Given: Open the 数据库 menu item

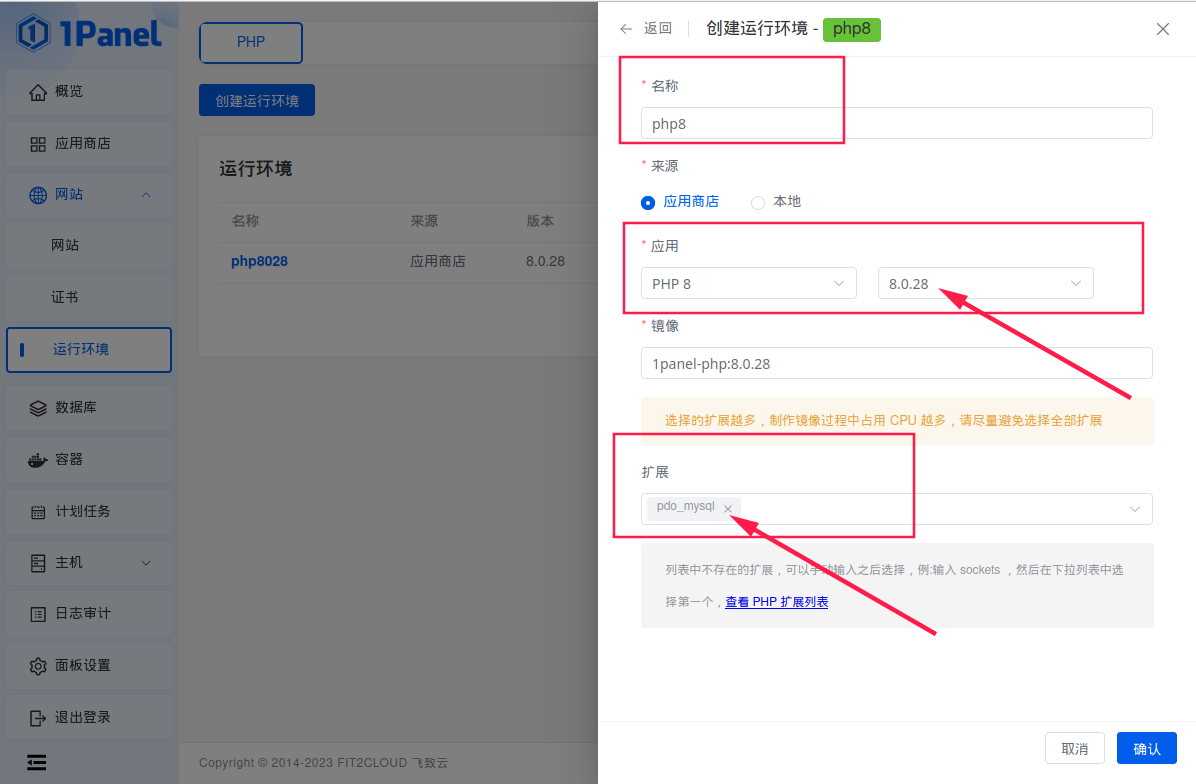Looking at the screenshot, I should [x=89, y=408].
